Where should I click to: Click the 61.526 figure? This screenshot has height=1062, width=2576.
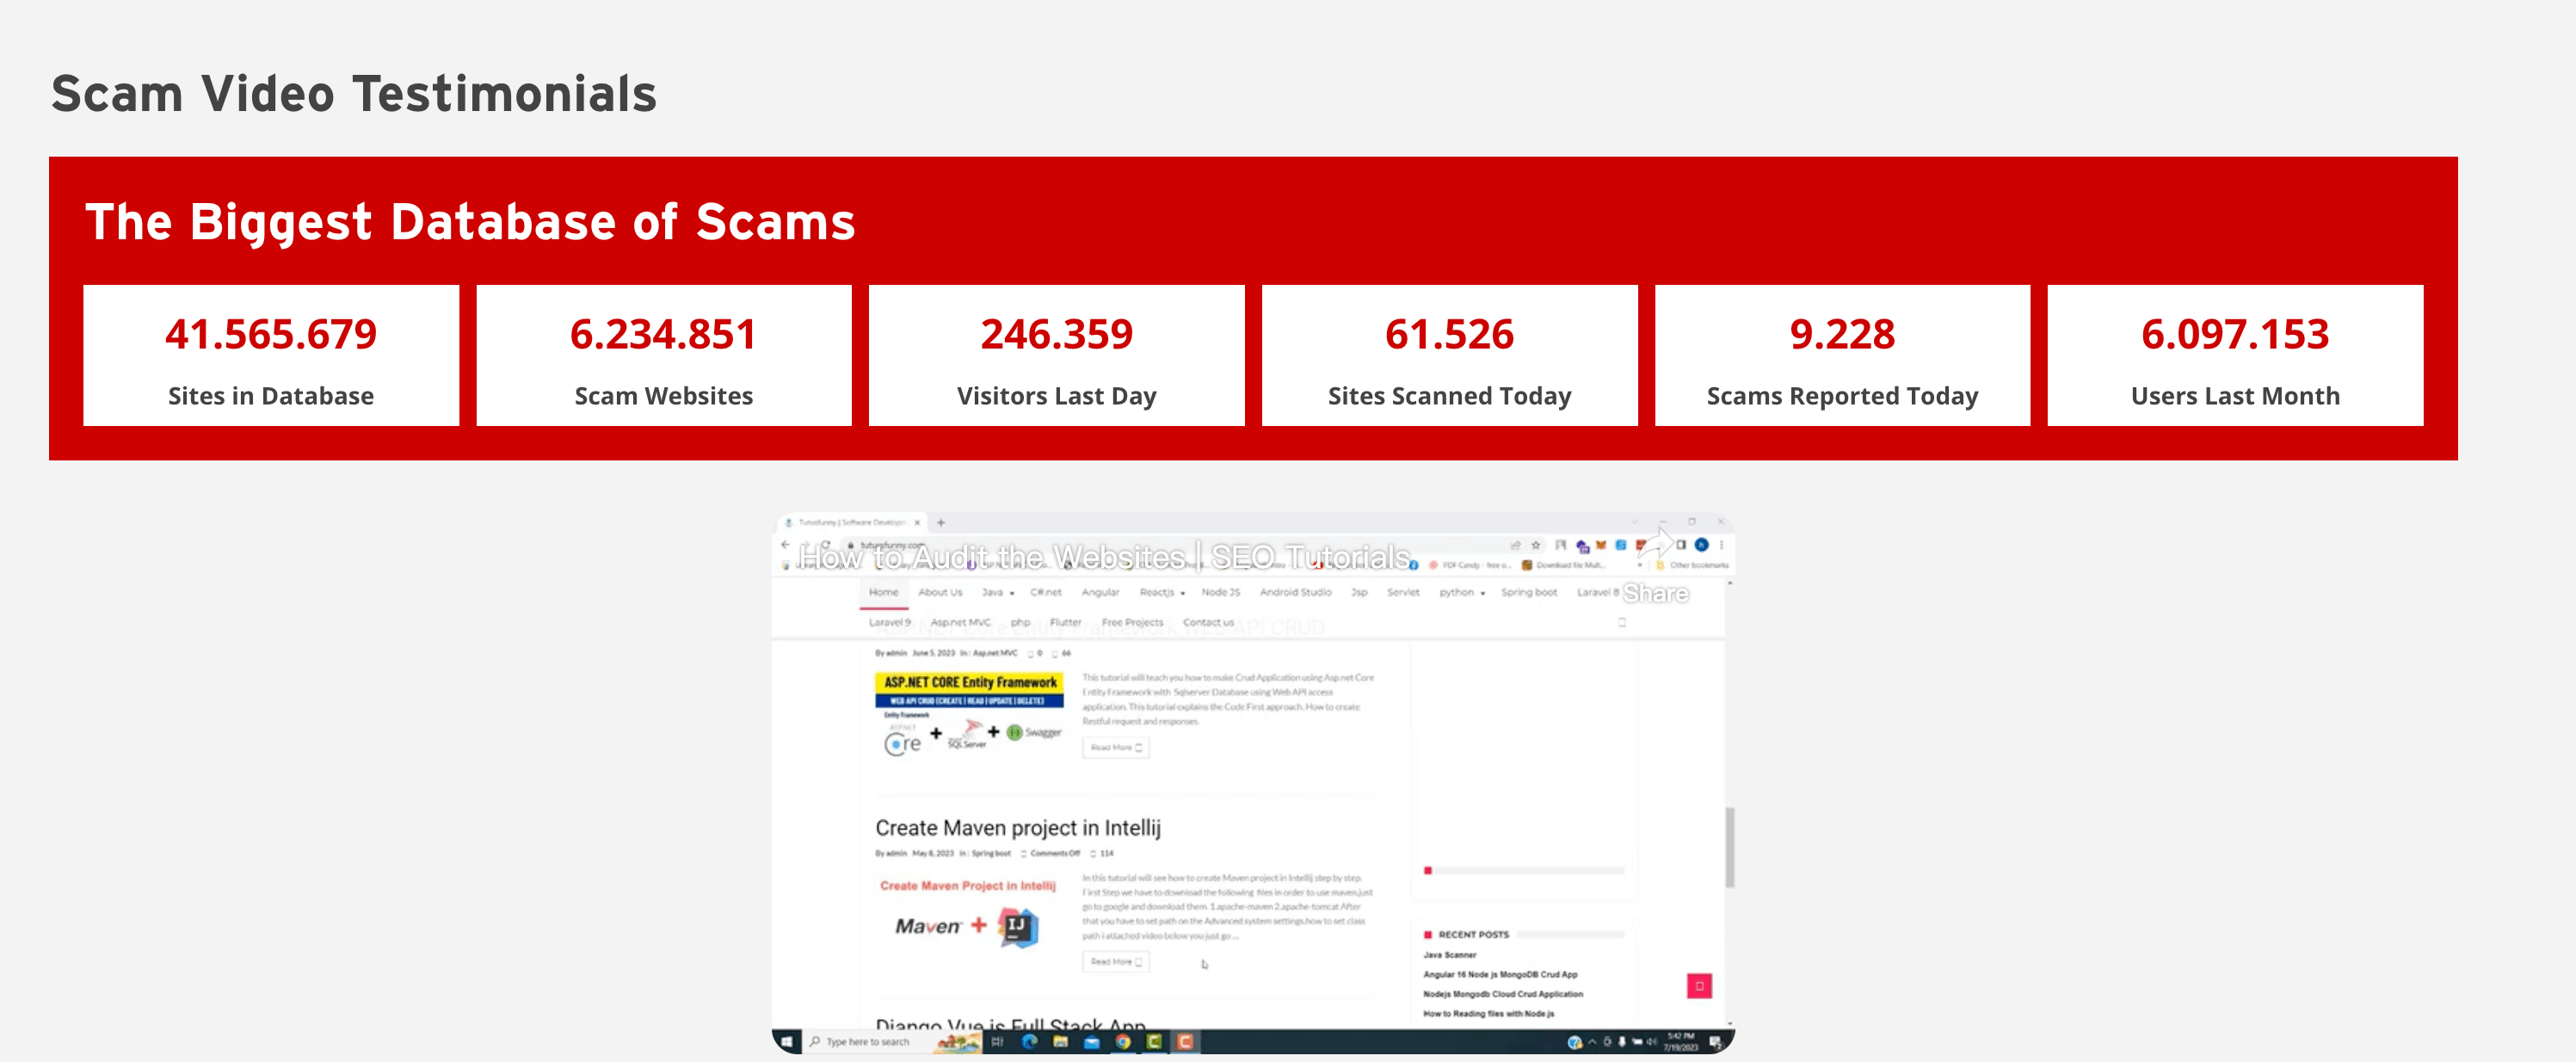pyautogui.click(x=1450, y=334)
